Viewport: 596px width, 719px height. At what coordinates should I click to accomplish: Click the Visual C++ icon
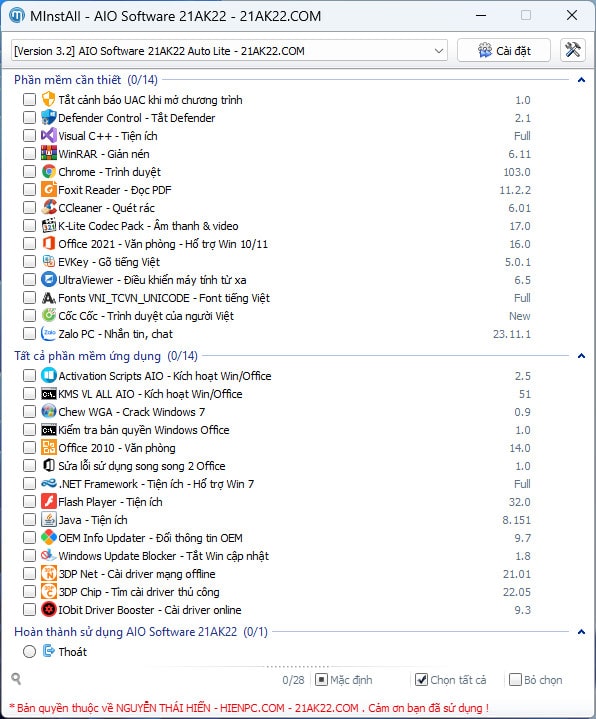tap(49, 135)
